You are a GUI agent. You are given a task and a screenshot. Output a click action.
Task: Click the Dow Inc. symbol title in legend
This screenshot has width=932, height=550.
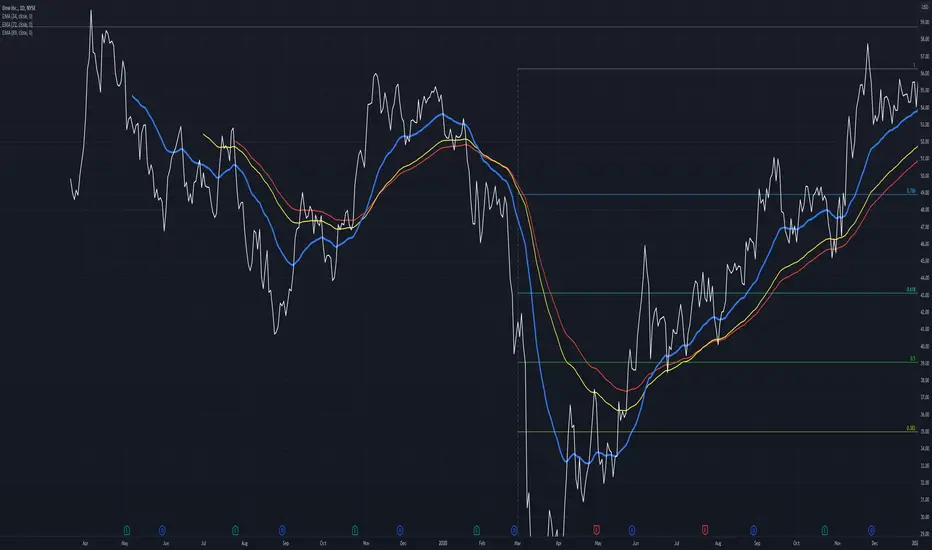click(x=18, y=8)
